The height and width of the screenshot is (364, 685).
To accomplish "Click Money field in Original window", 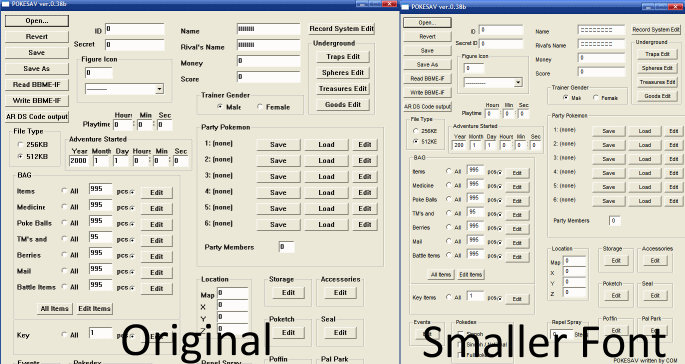I will pos(268,61).
